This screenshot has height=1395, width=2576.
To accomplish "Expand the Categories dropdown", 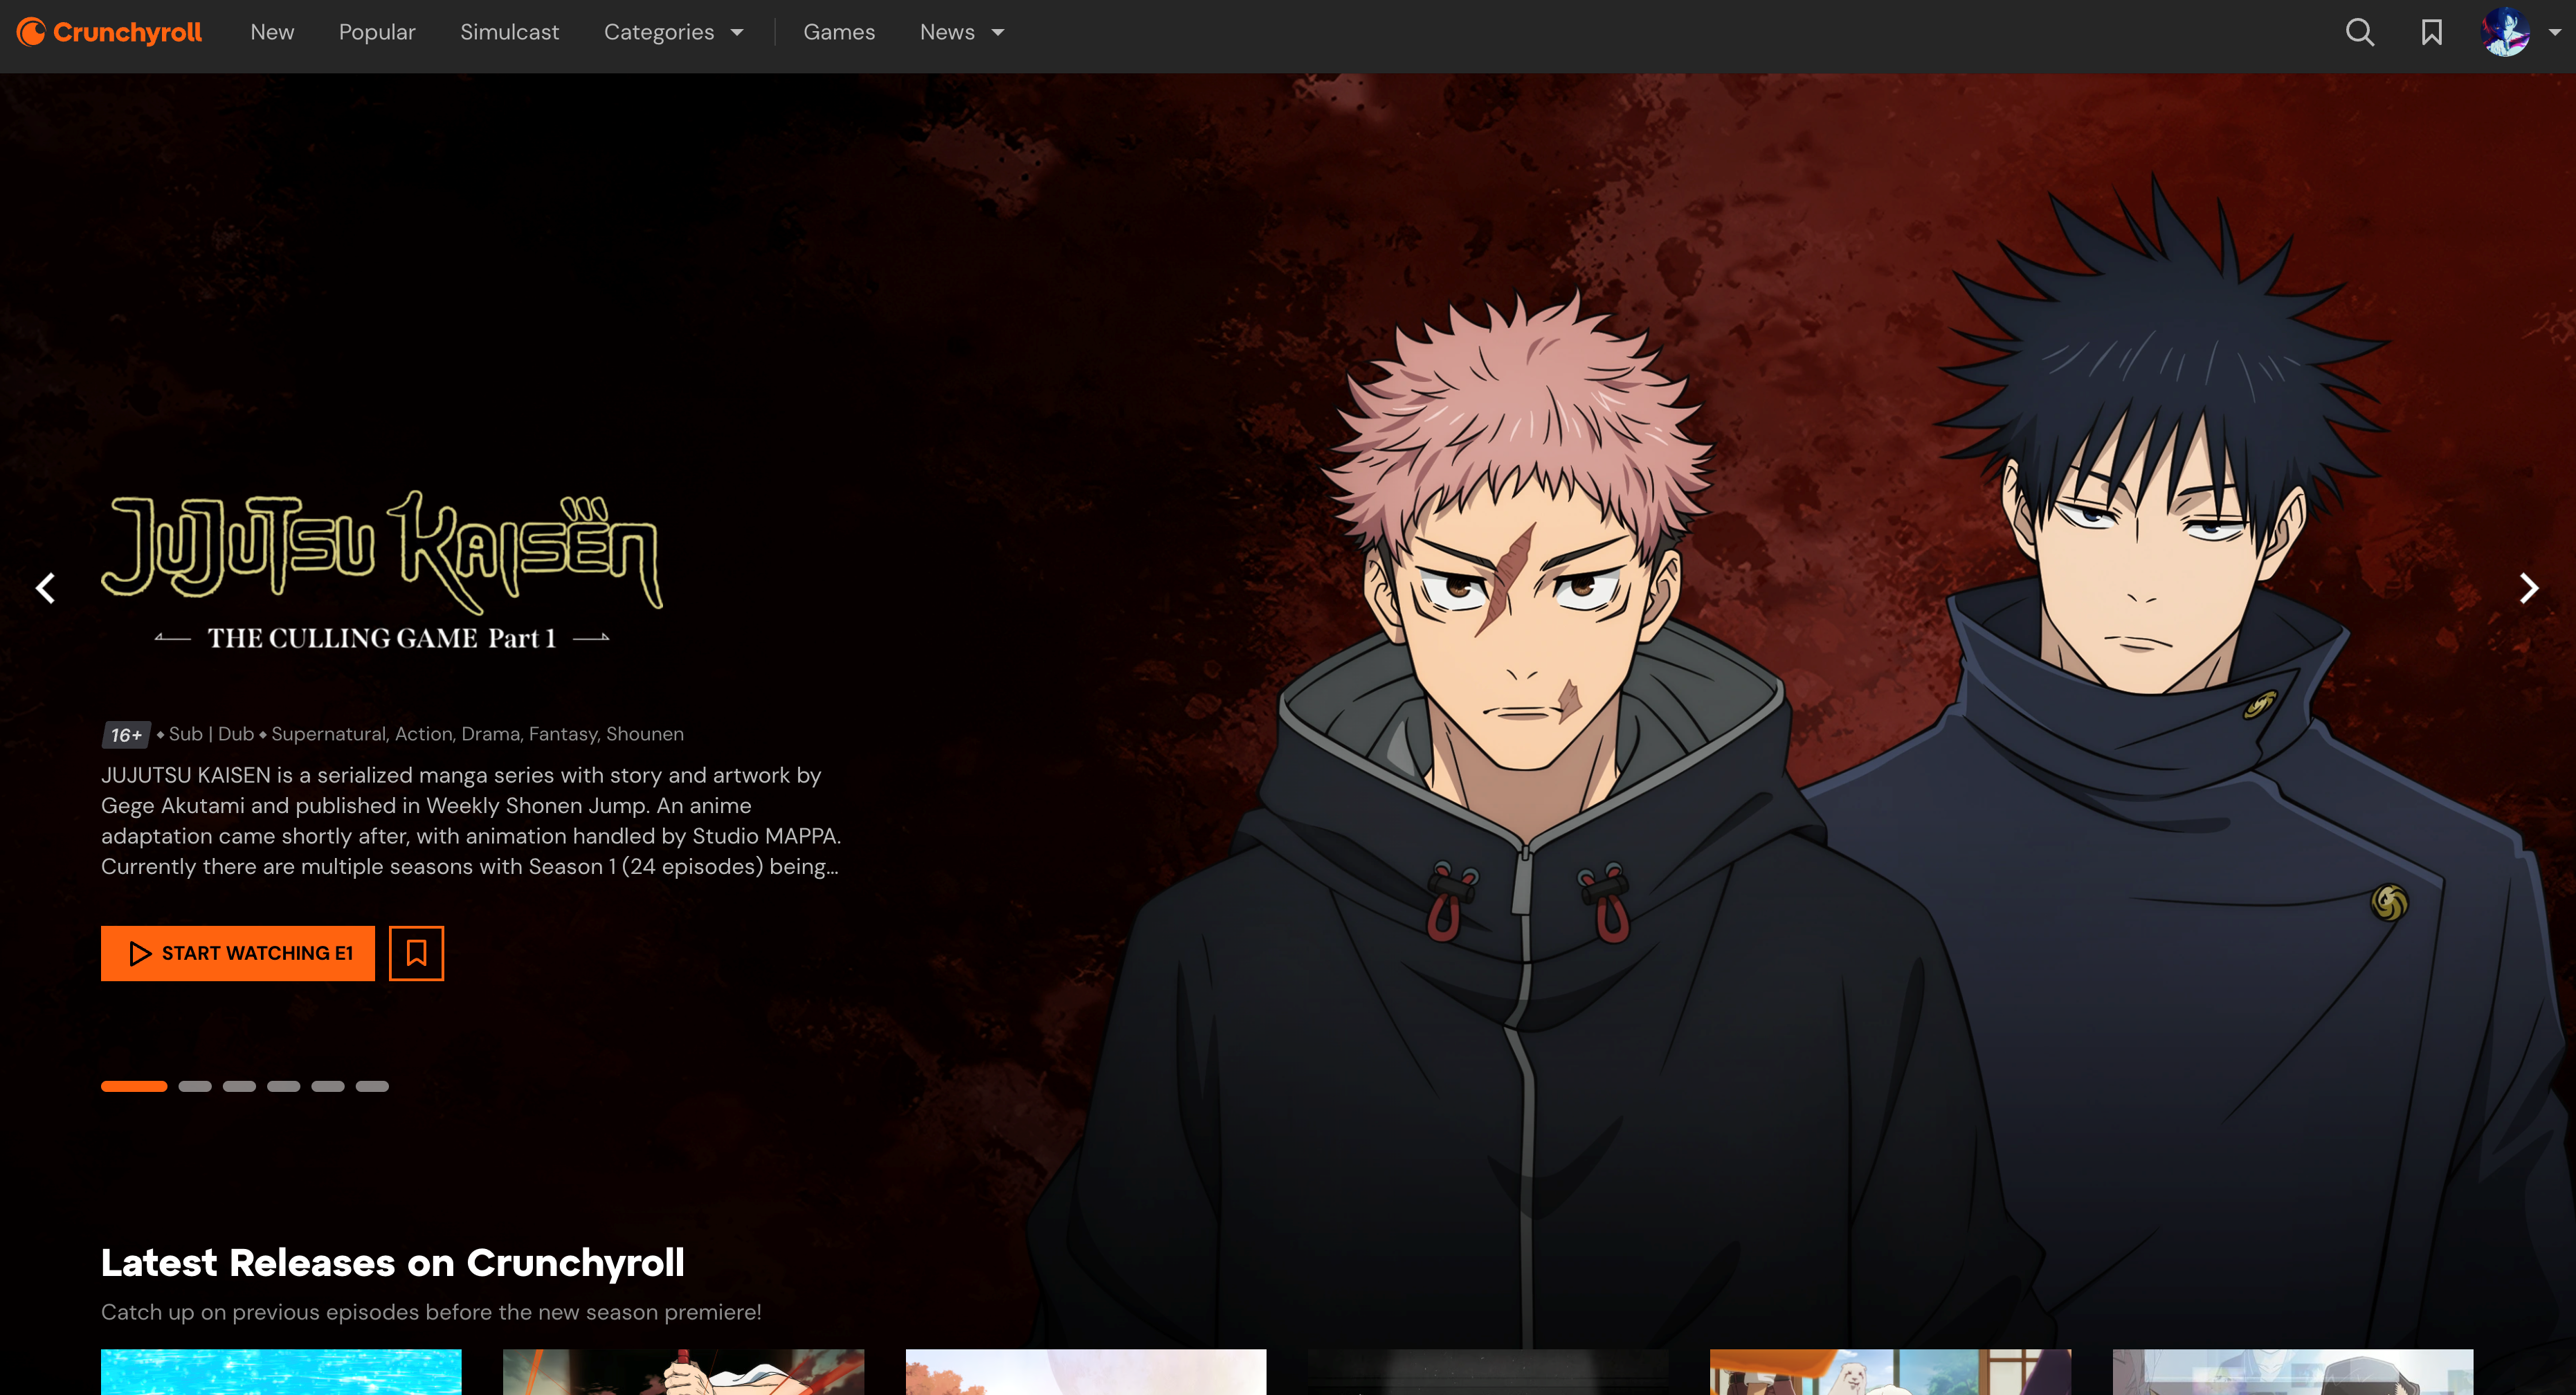I will tap(673, 33).
